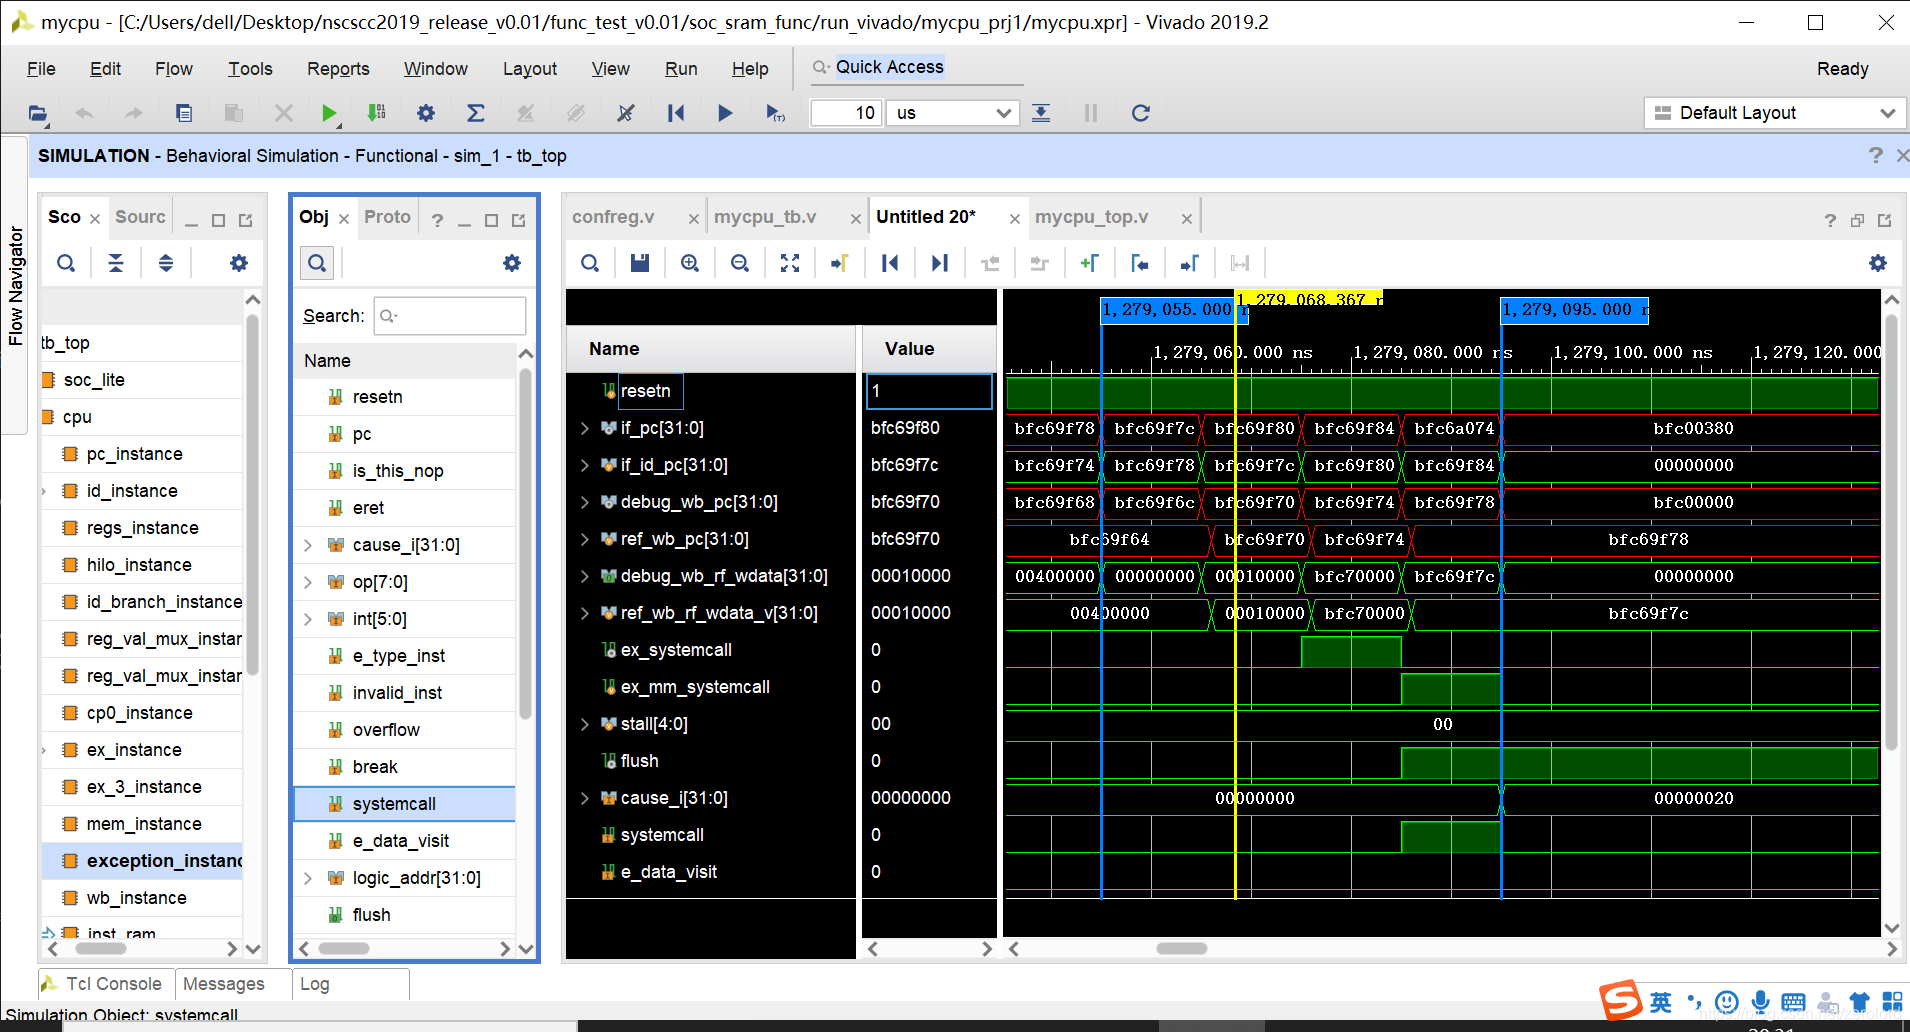Switch to the confreg.v tab
Image resolution: width=1910 pixels, height=1032 pixels.
point(613,217)
